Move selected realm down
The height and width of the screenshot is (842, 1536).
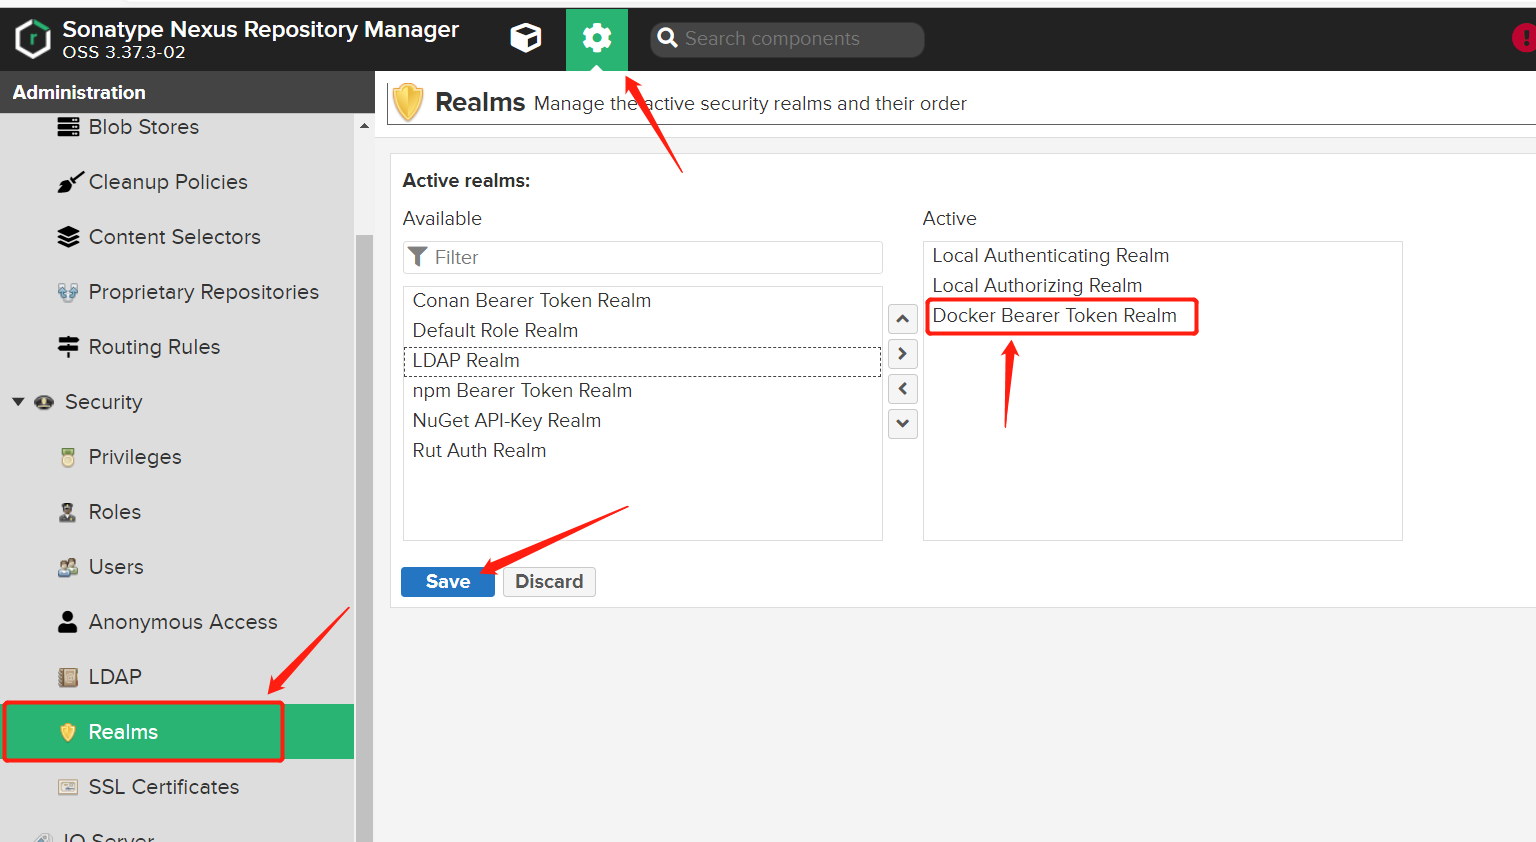903,424
